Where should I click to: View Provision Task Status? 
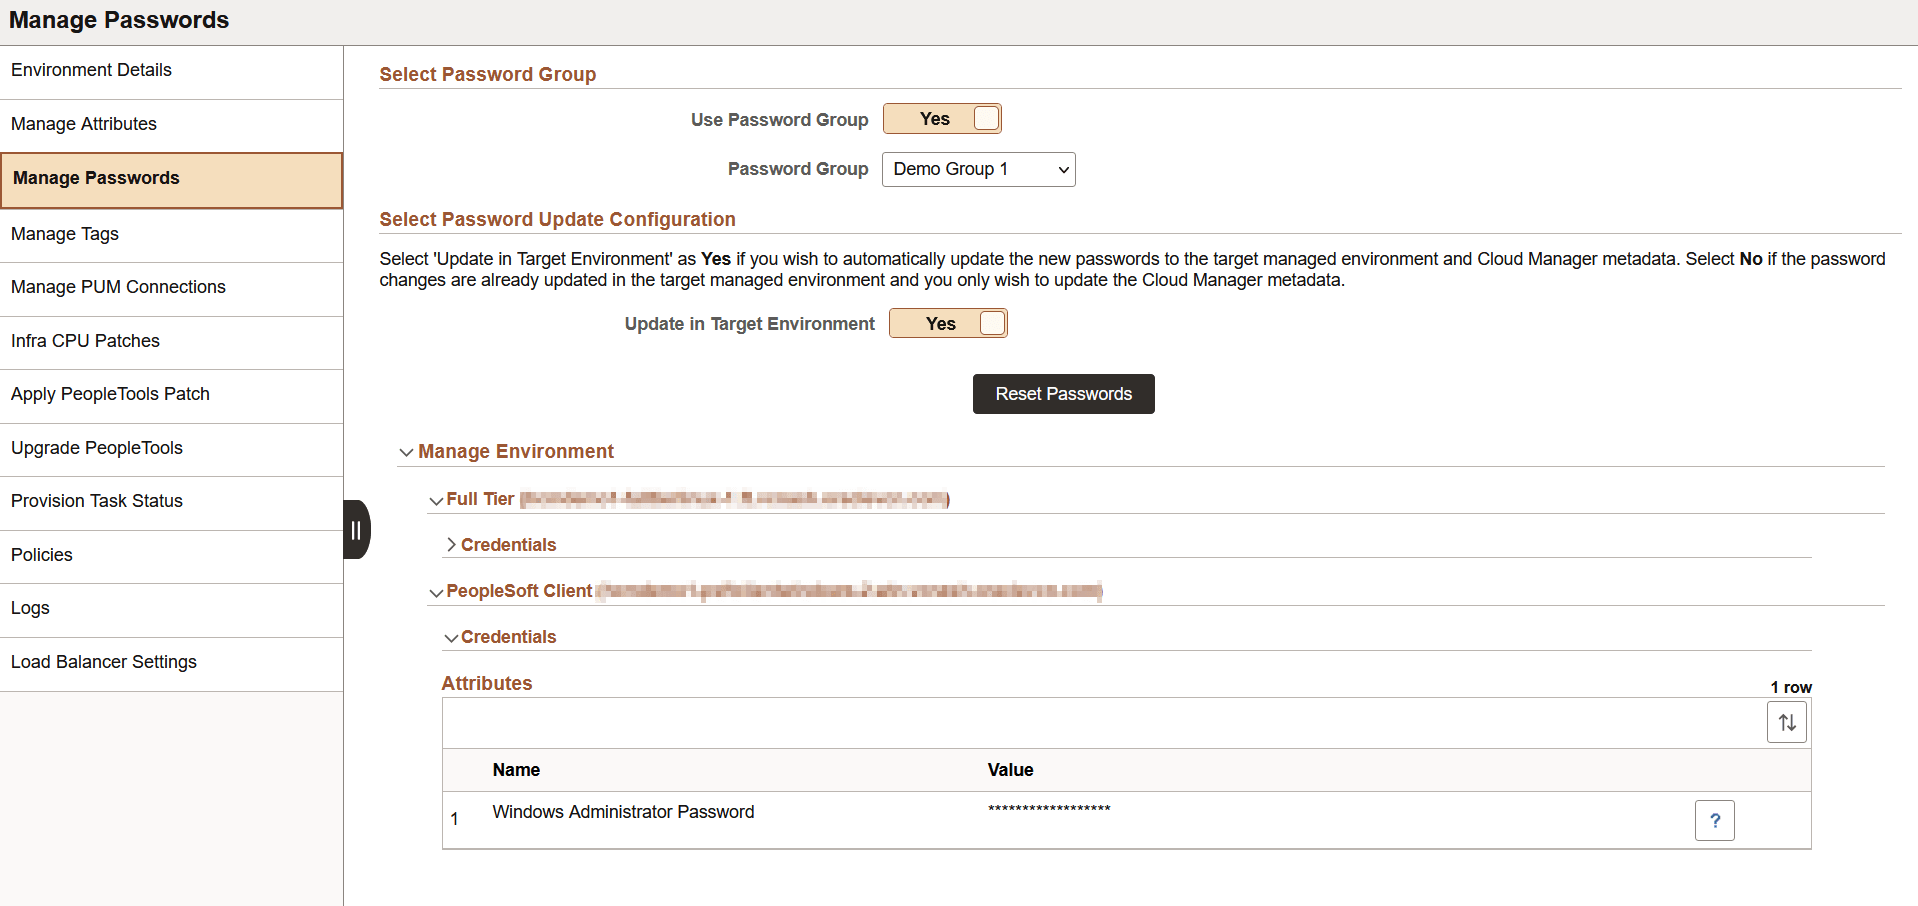tap(96, 501)
